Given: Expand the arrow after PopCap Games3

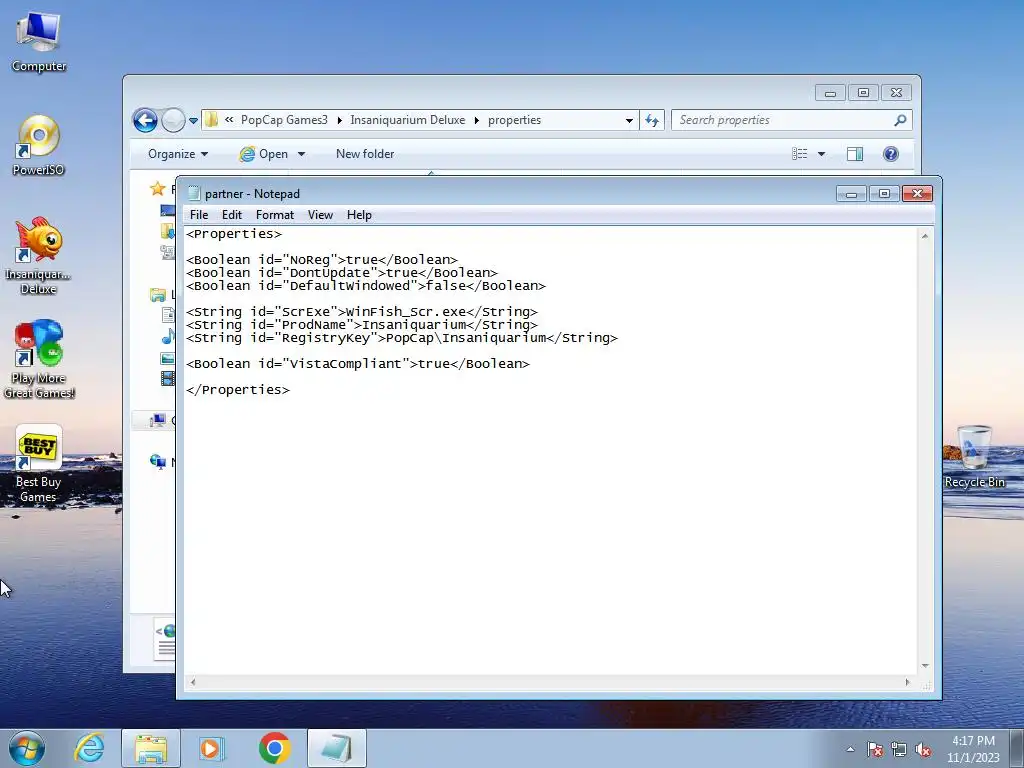Looking at the screenshot, I should (340, 120).
